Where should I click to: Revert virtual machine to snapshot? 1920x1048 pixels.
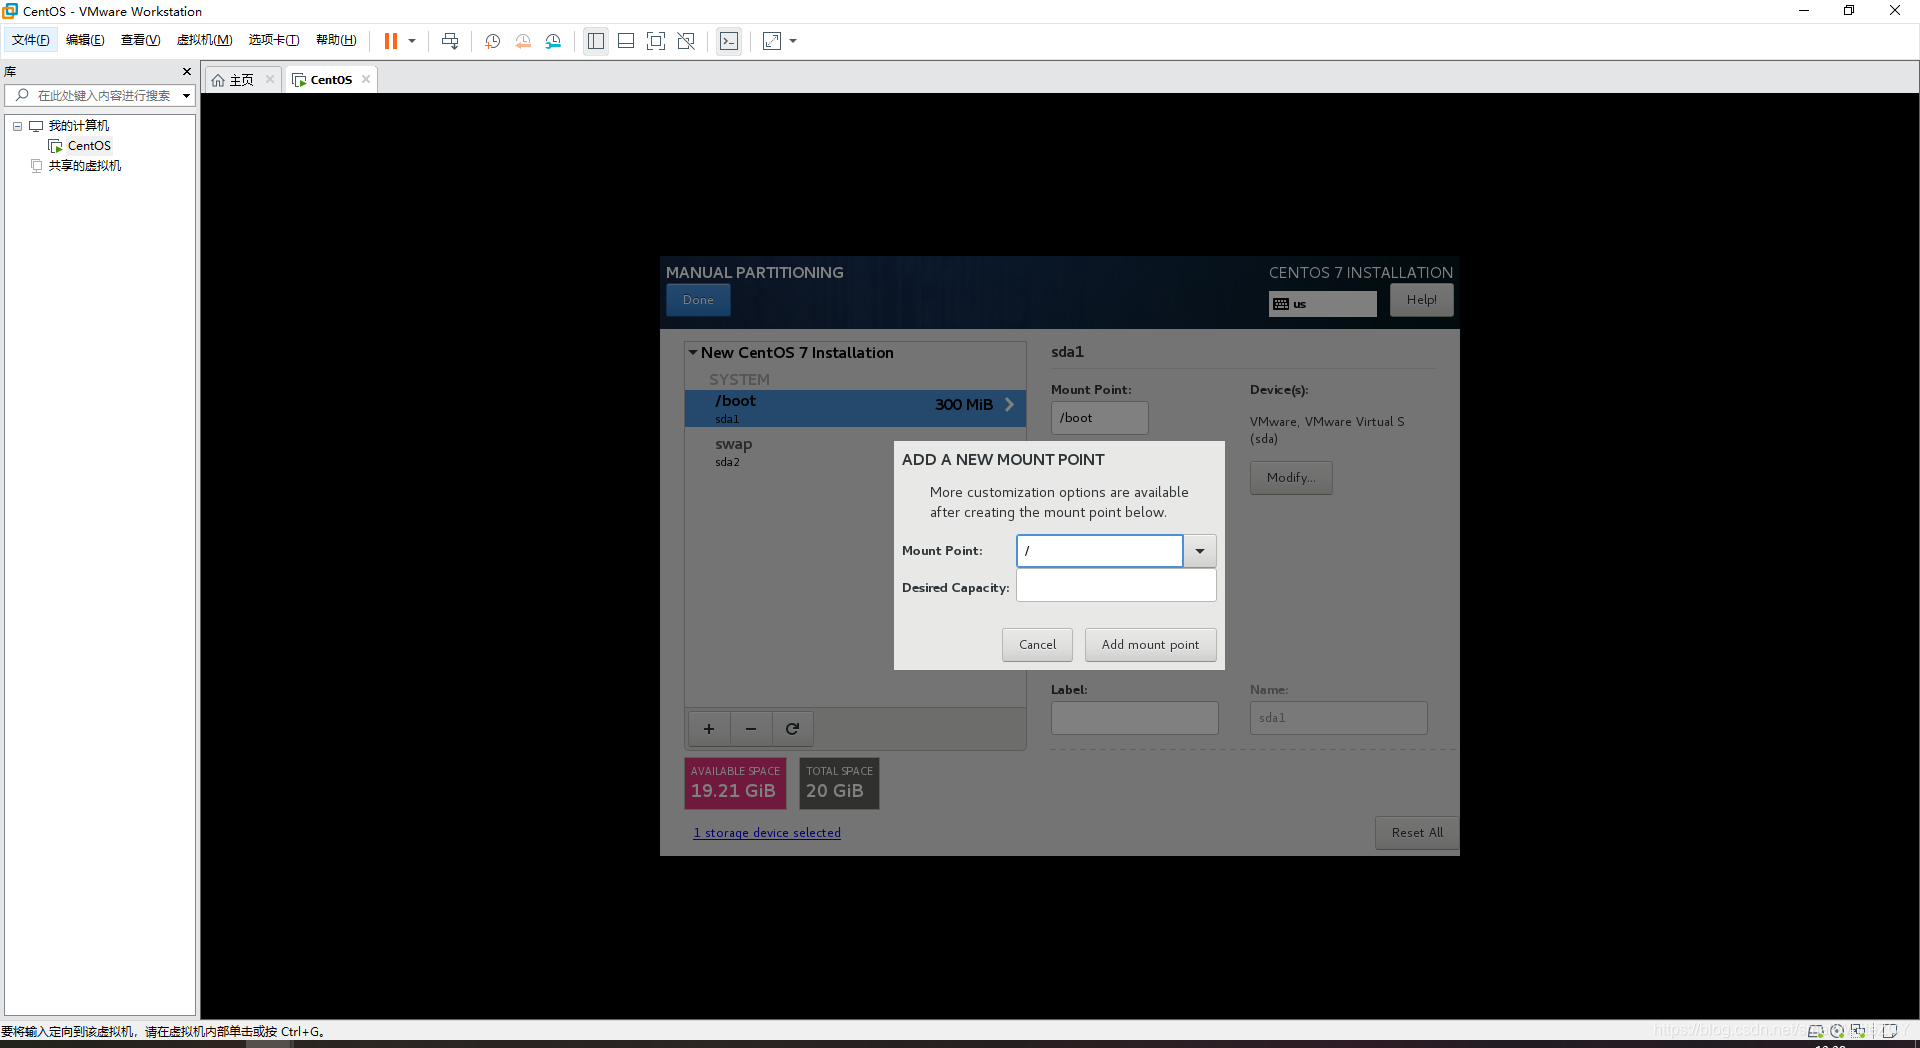[523, 41]
